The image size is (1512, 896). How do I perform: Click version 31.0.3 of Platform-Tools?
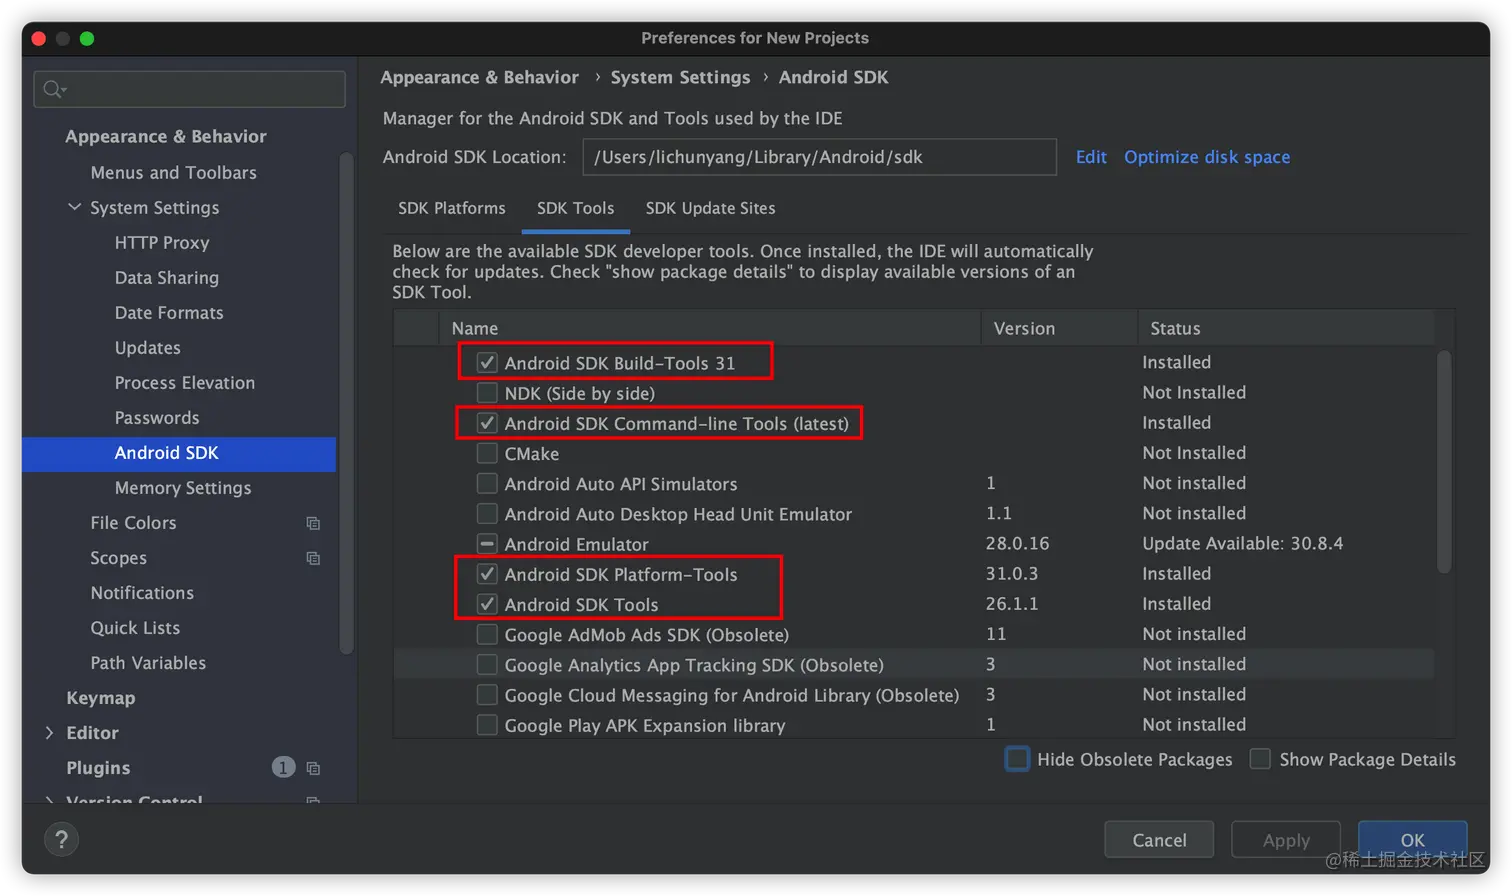(x=1012, y=573)
